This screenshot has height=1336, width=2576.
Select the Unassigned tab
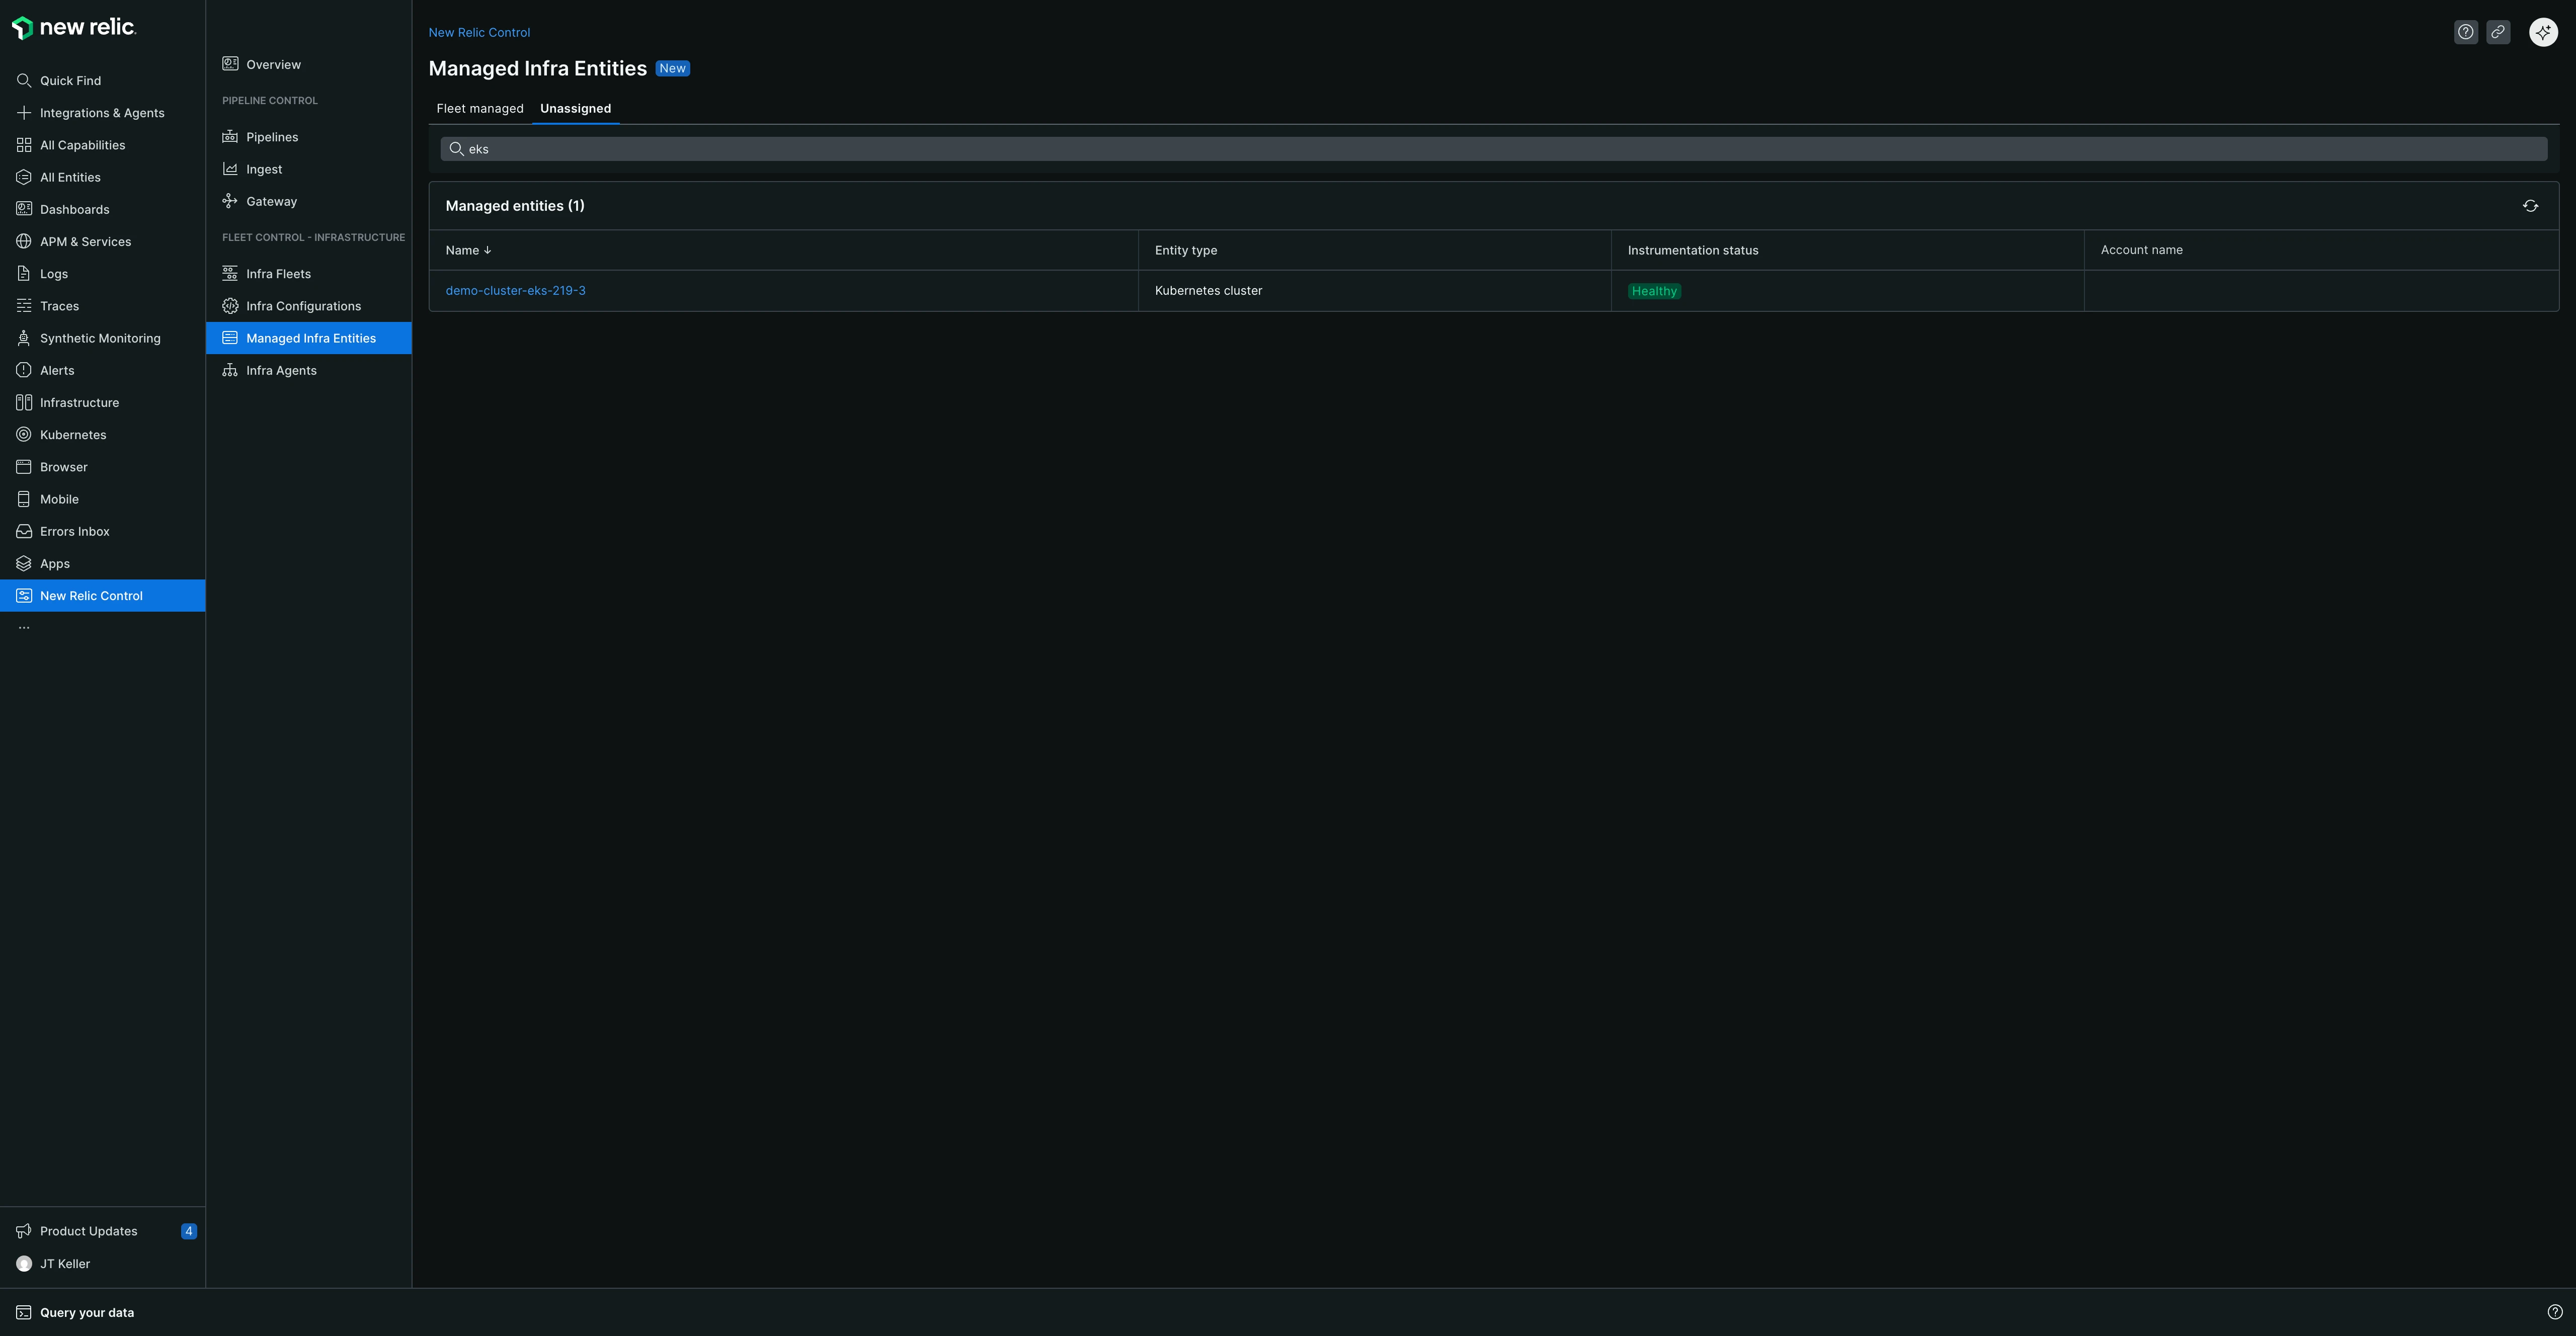click(x=575, y=108)
